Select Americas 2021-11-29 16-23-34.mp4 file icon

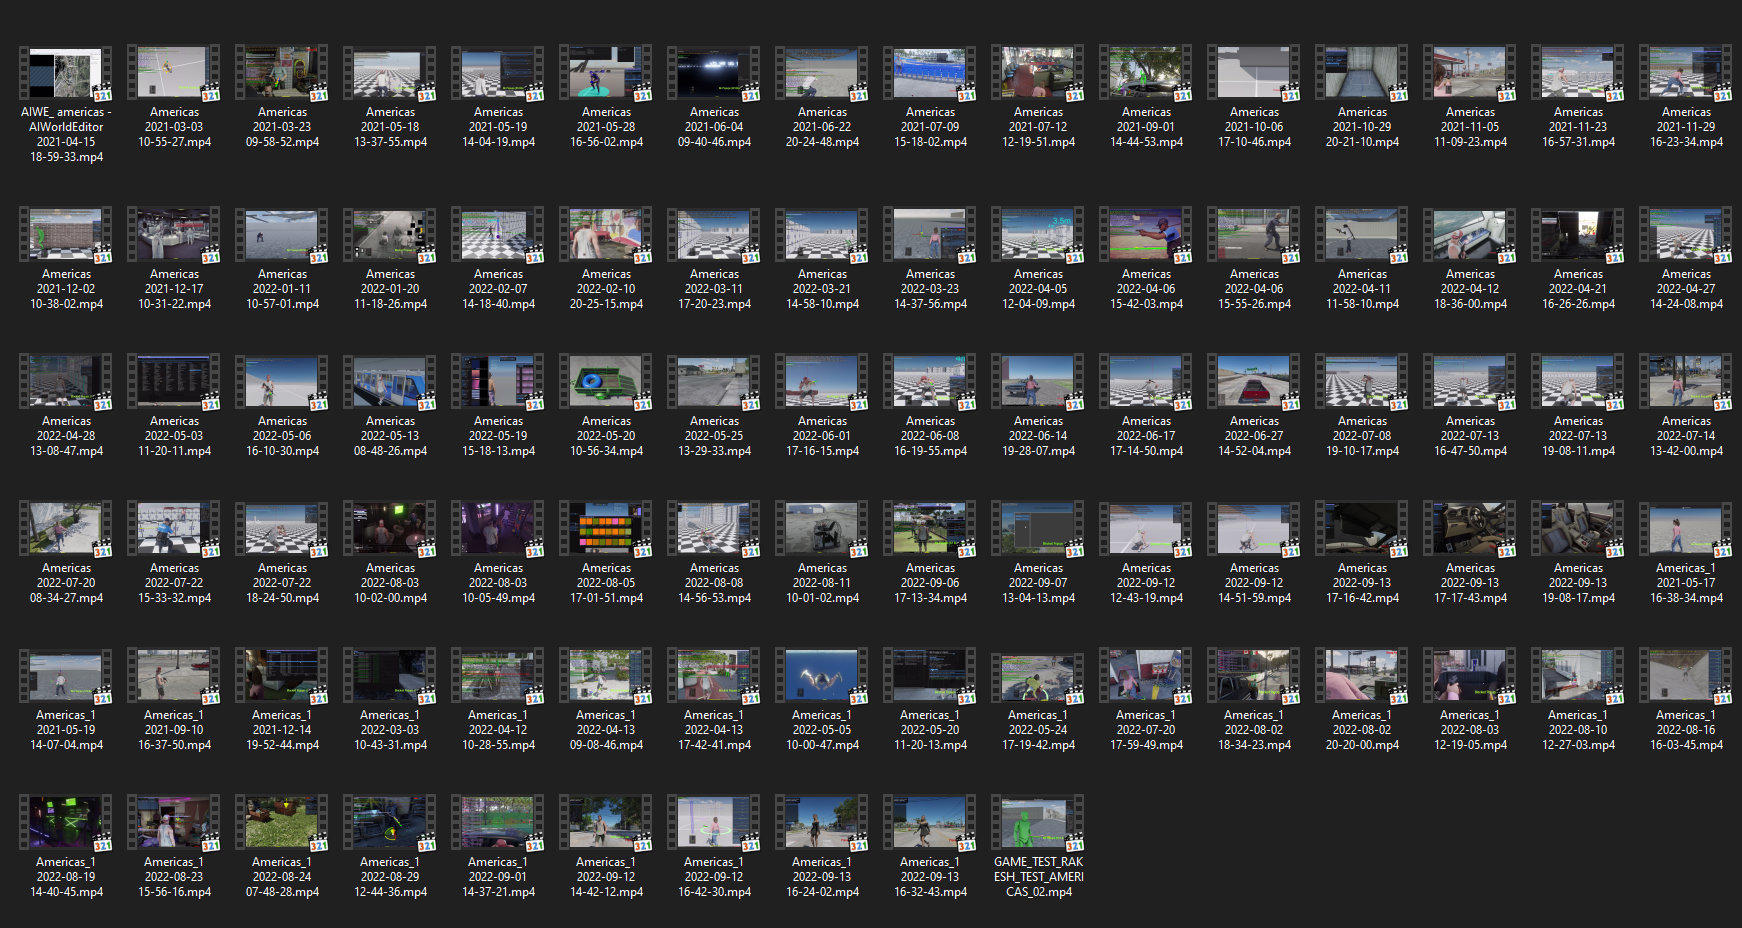click(x=1686, y=73)
